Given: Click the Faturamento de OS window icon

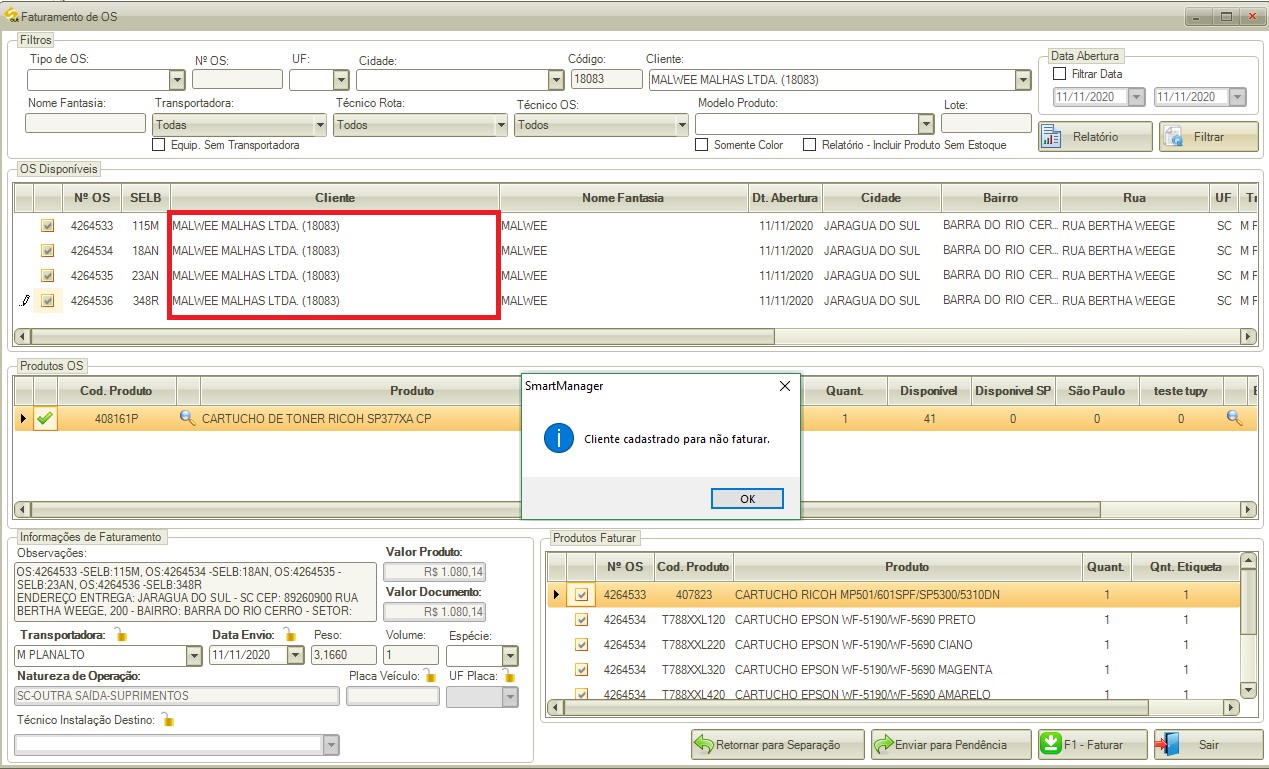Looking at the screenshot, I should 12,15.
